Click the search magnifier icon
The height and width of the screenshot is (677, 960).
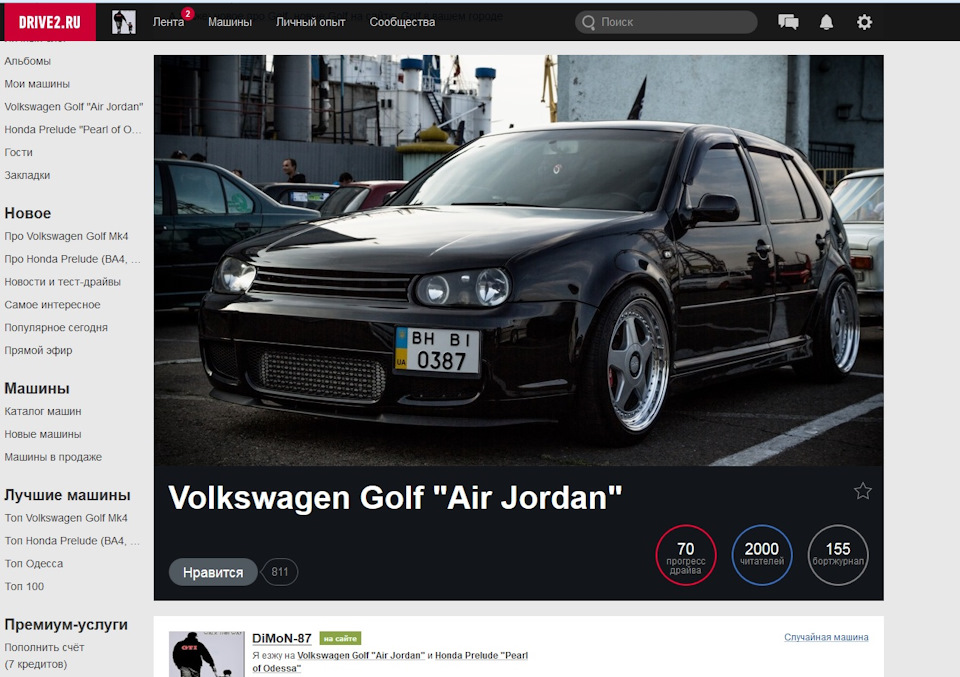[x=588, y=22]
